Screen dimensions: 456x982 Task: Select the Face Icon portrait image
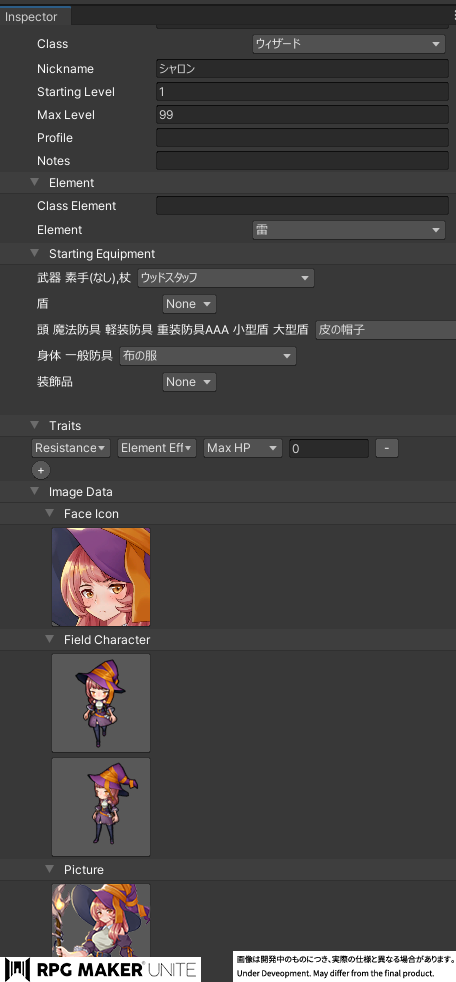coord(101,577)
